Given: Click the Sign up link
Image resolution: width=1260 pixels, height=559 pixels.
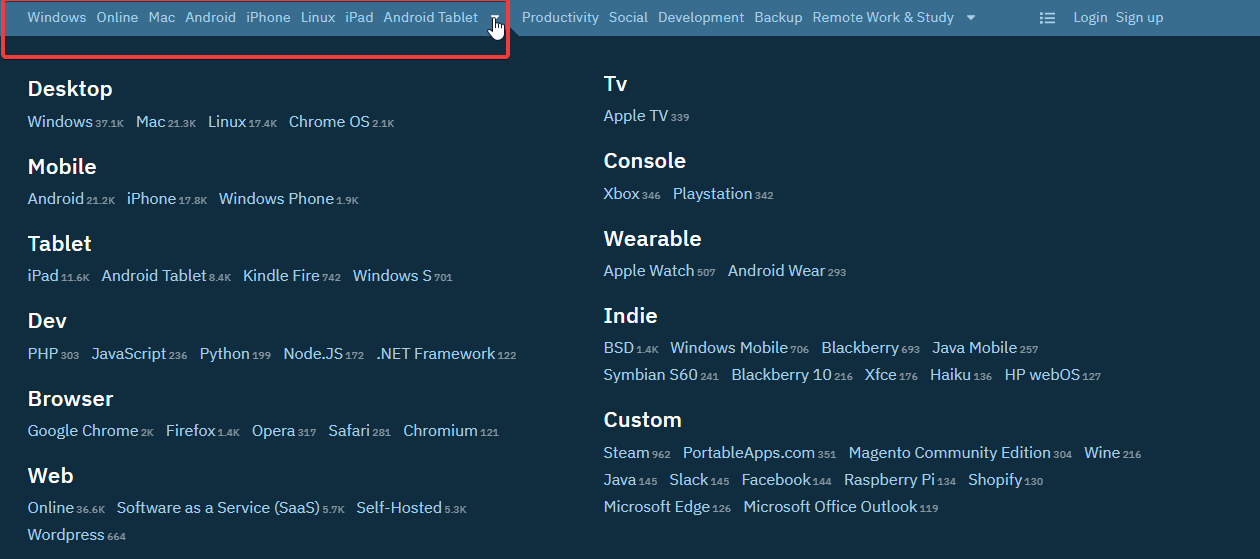Looking at the screenshot, I should pyautogui.click(x=1139, y=18).
